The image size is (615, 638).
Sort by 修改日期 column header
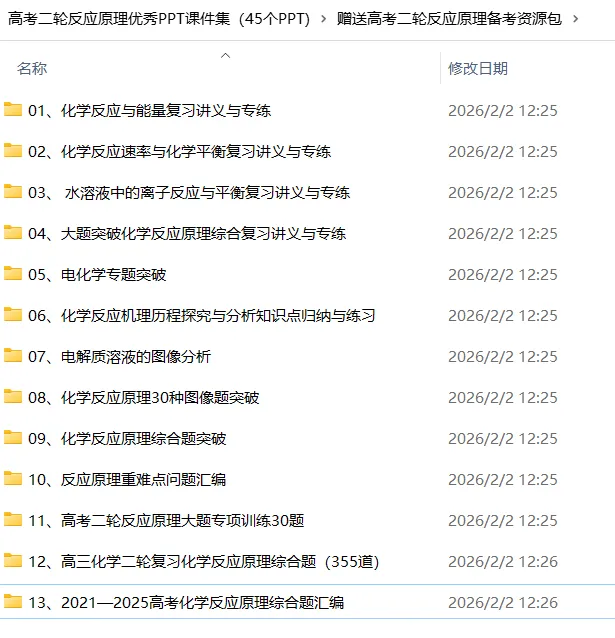pos(478,68)
